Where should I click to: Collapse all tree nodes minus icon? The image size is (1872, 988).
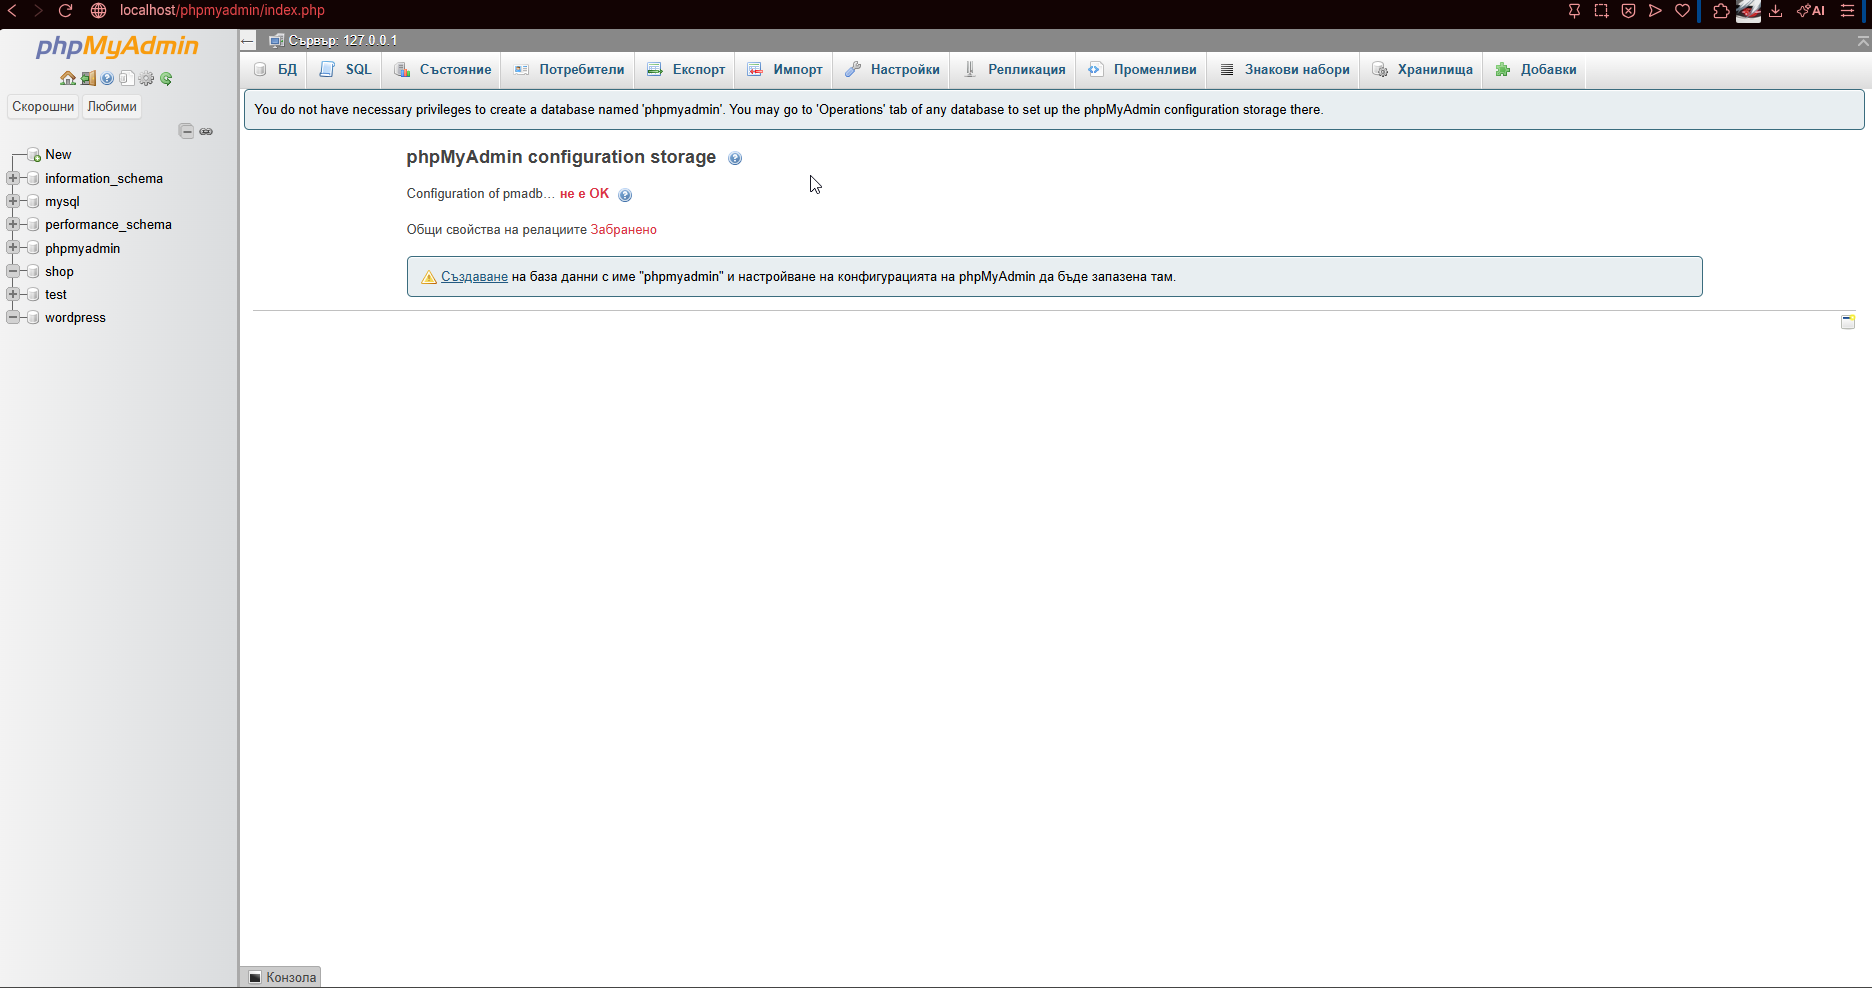tap(186, 131)
